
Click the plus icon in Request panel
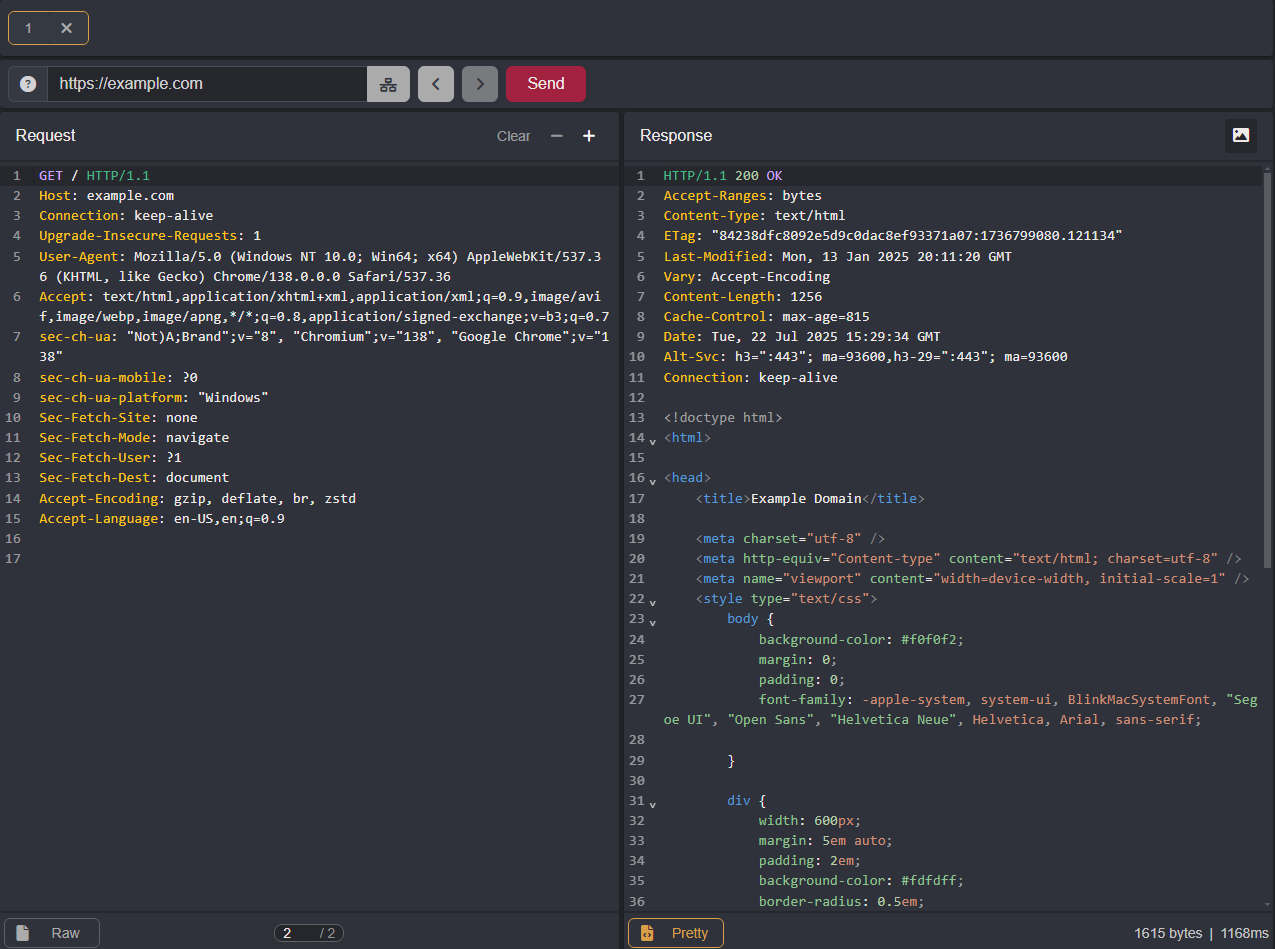click(x=589, y=136)
